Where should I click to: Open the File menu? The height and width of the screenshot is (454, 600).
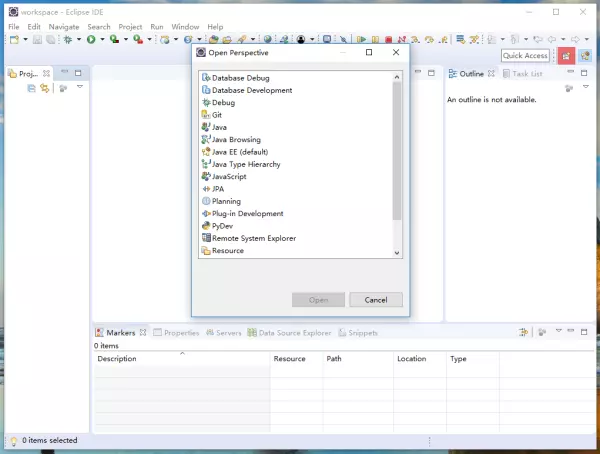14,27
